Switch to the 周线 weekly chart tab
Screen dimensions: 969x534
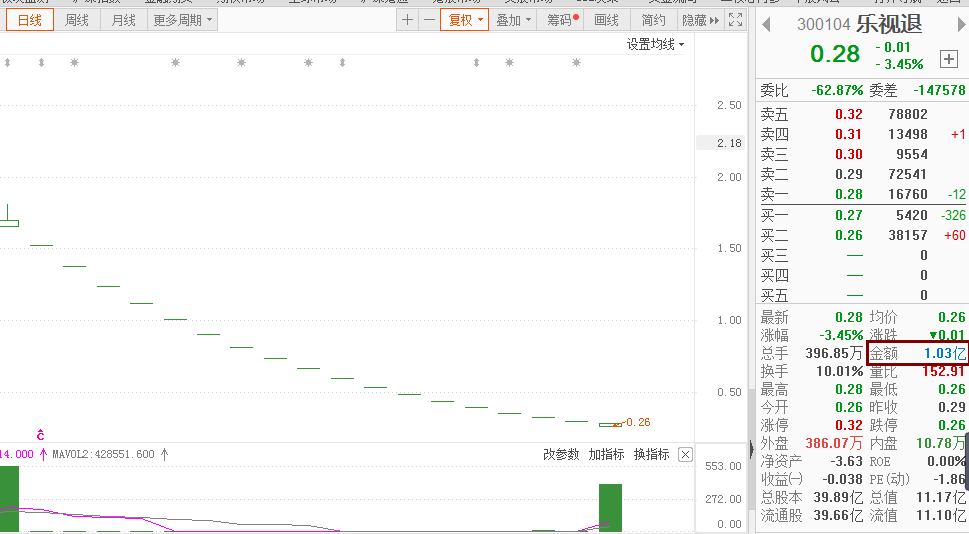point(77,20)
